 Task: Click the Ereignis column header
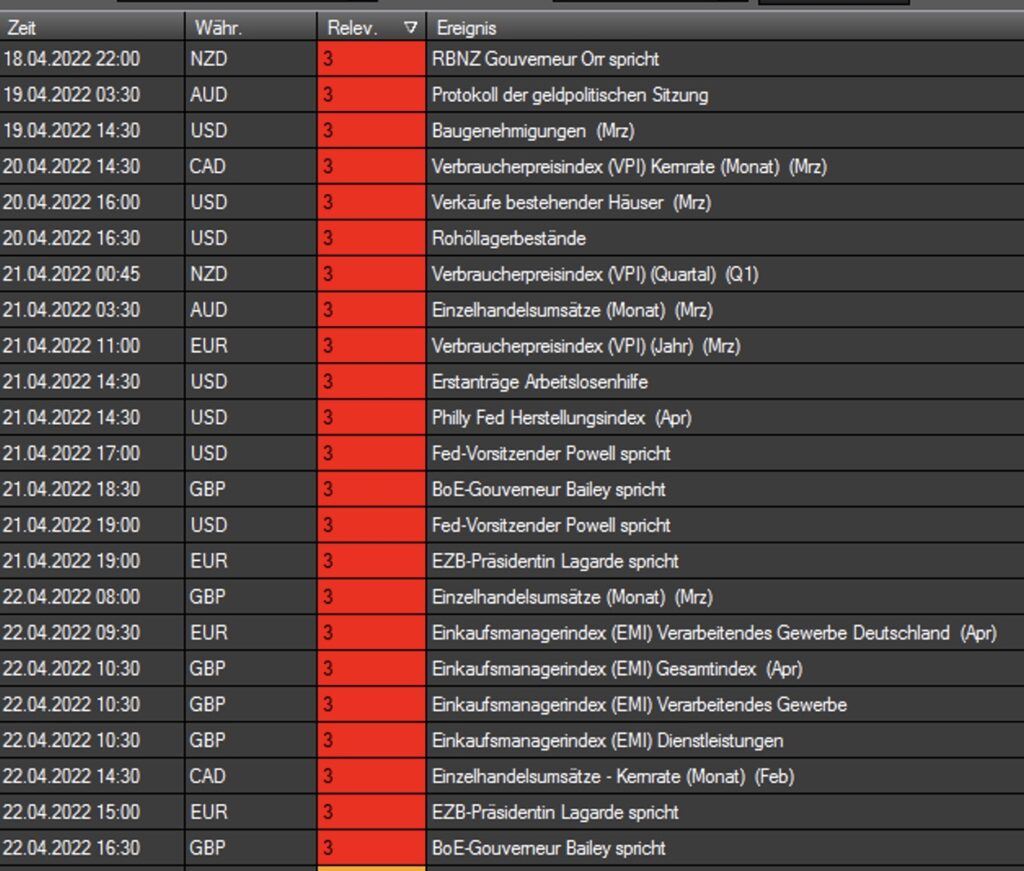coord(720,28)
